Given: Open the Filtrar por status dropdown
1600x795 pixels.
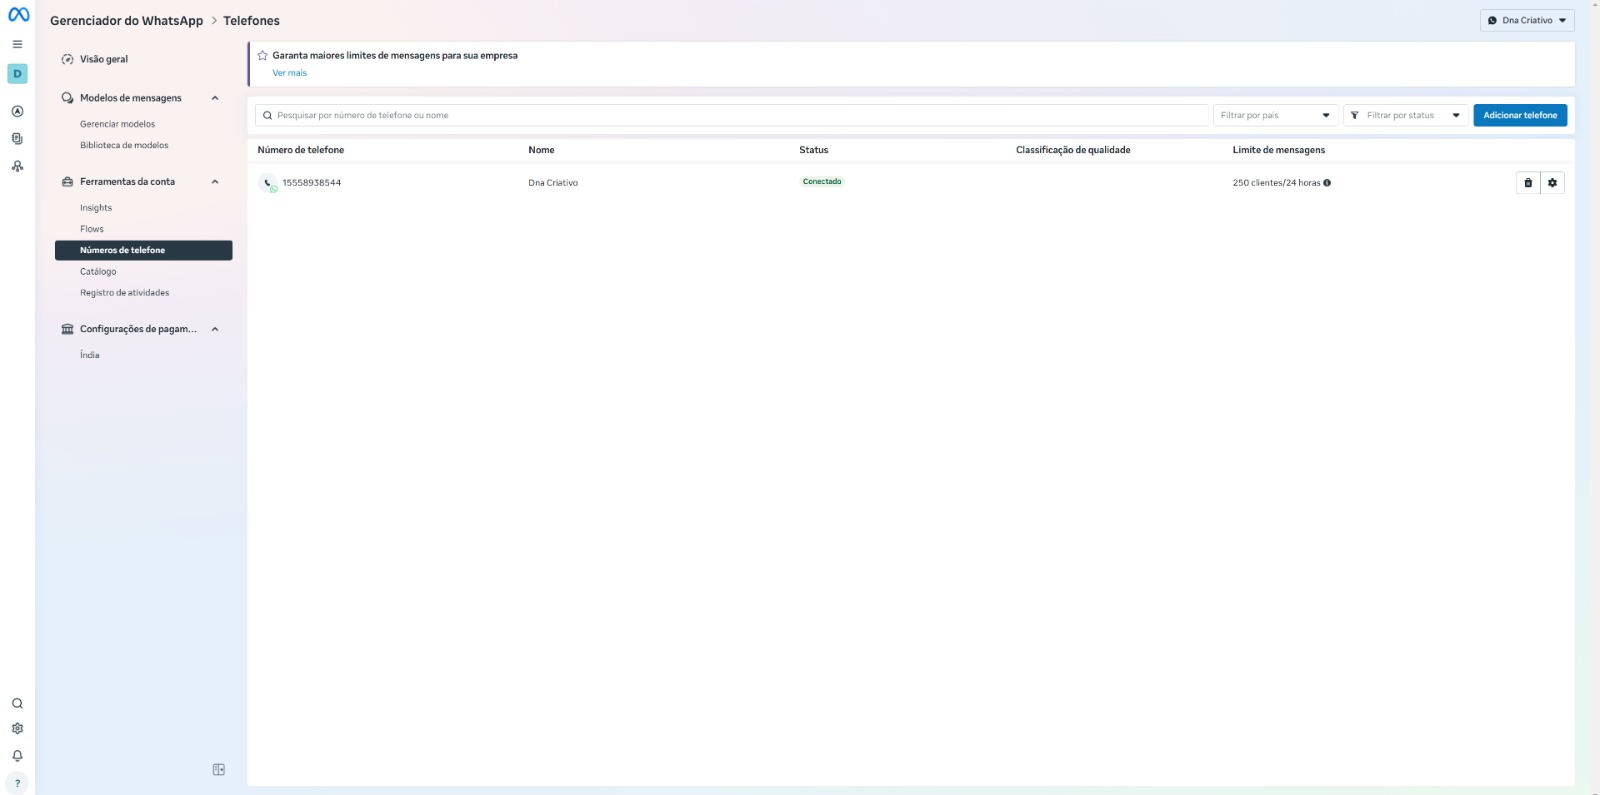Looking at the screenshot, I should (x=1405, y=116).
